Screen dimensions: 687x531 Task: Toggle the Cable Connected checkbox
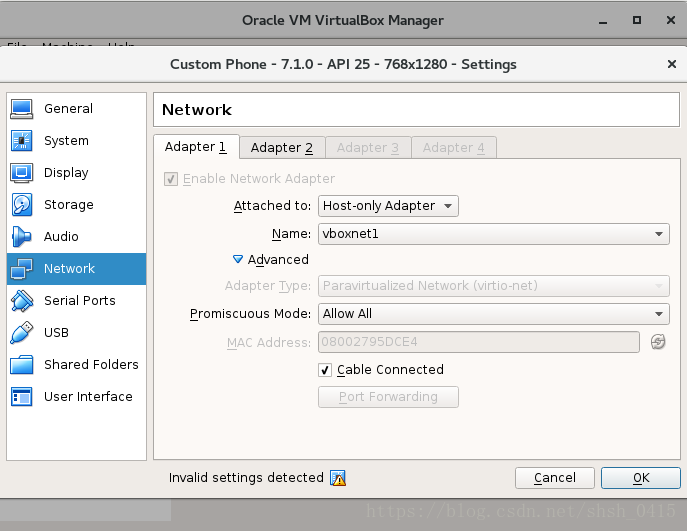point(325,370)
